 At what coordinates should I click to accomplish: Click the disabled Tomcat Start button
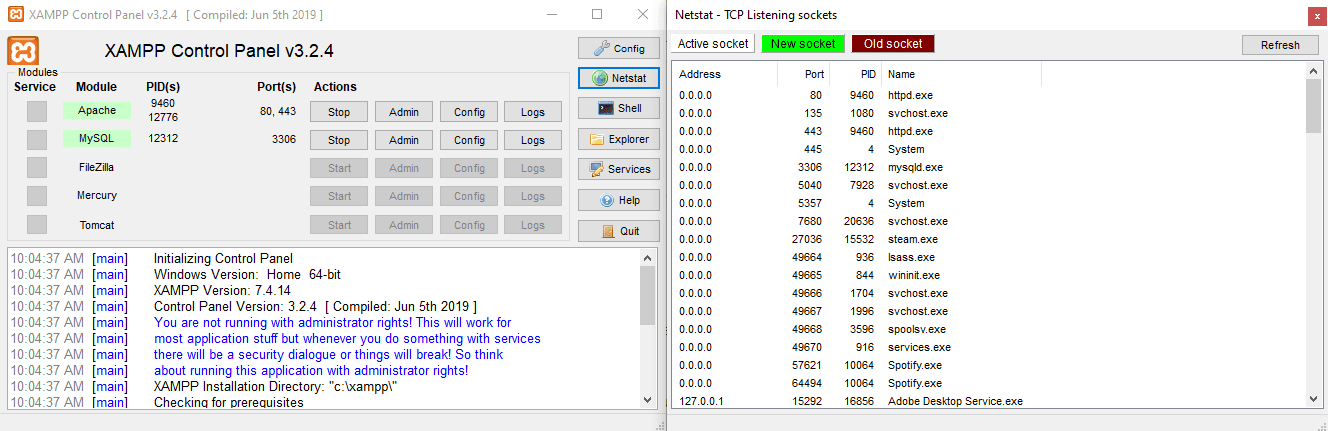(x=339, y=225)
